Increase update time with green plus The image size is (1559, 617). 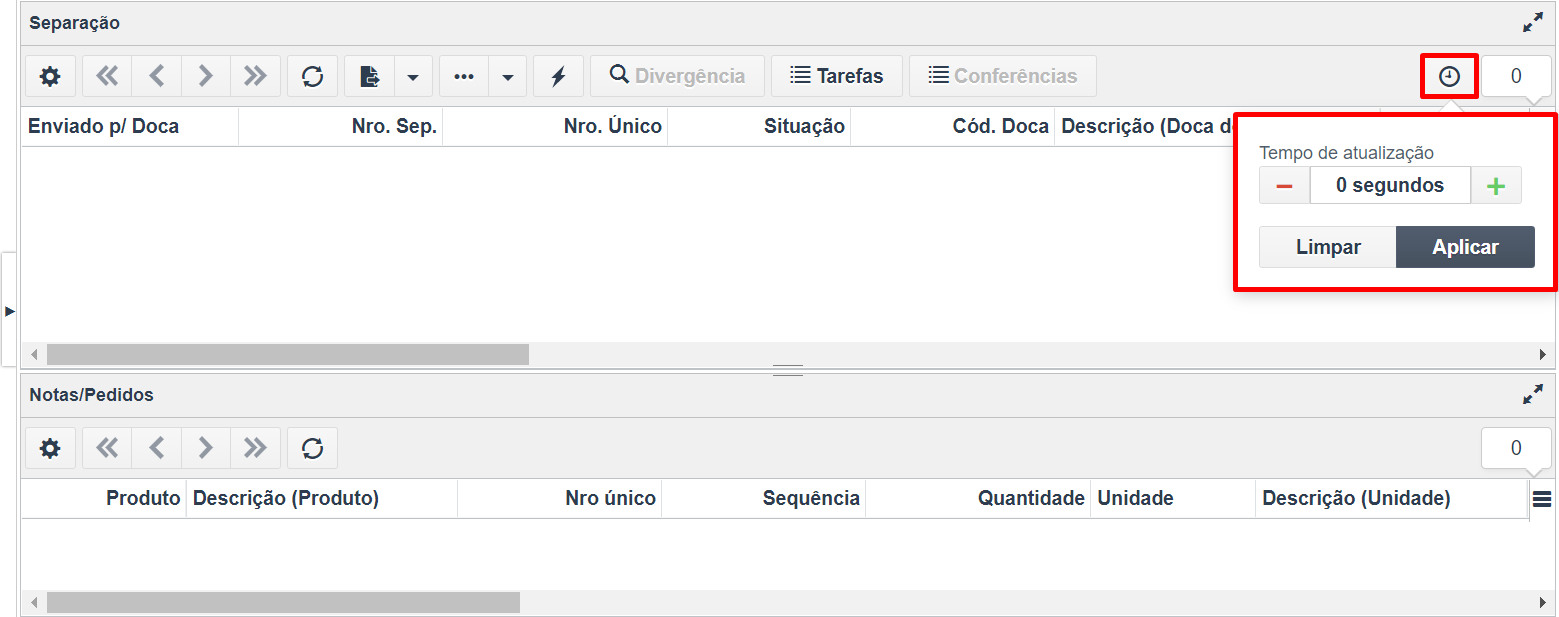(x=1496, y=186)
